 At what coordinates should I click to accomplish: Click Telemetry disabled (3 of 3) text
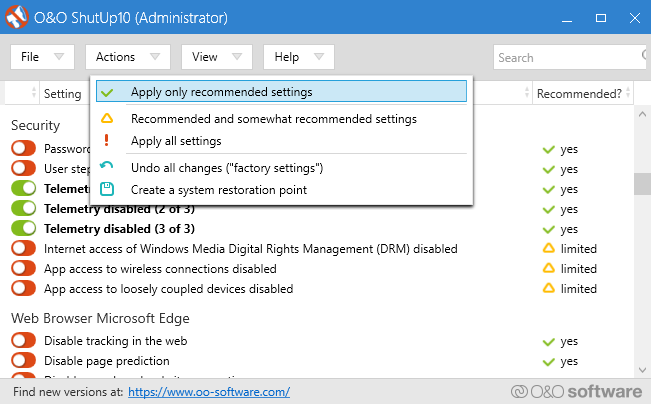coord(120,229)
